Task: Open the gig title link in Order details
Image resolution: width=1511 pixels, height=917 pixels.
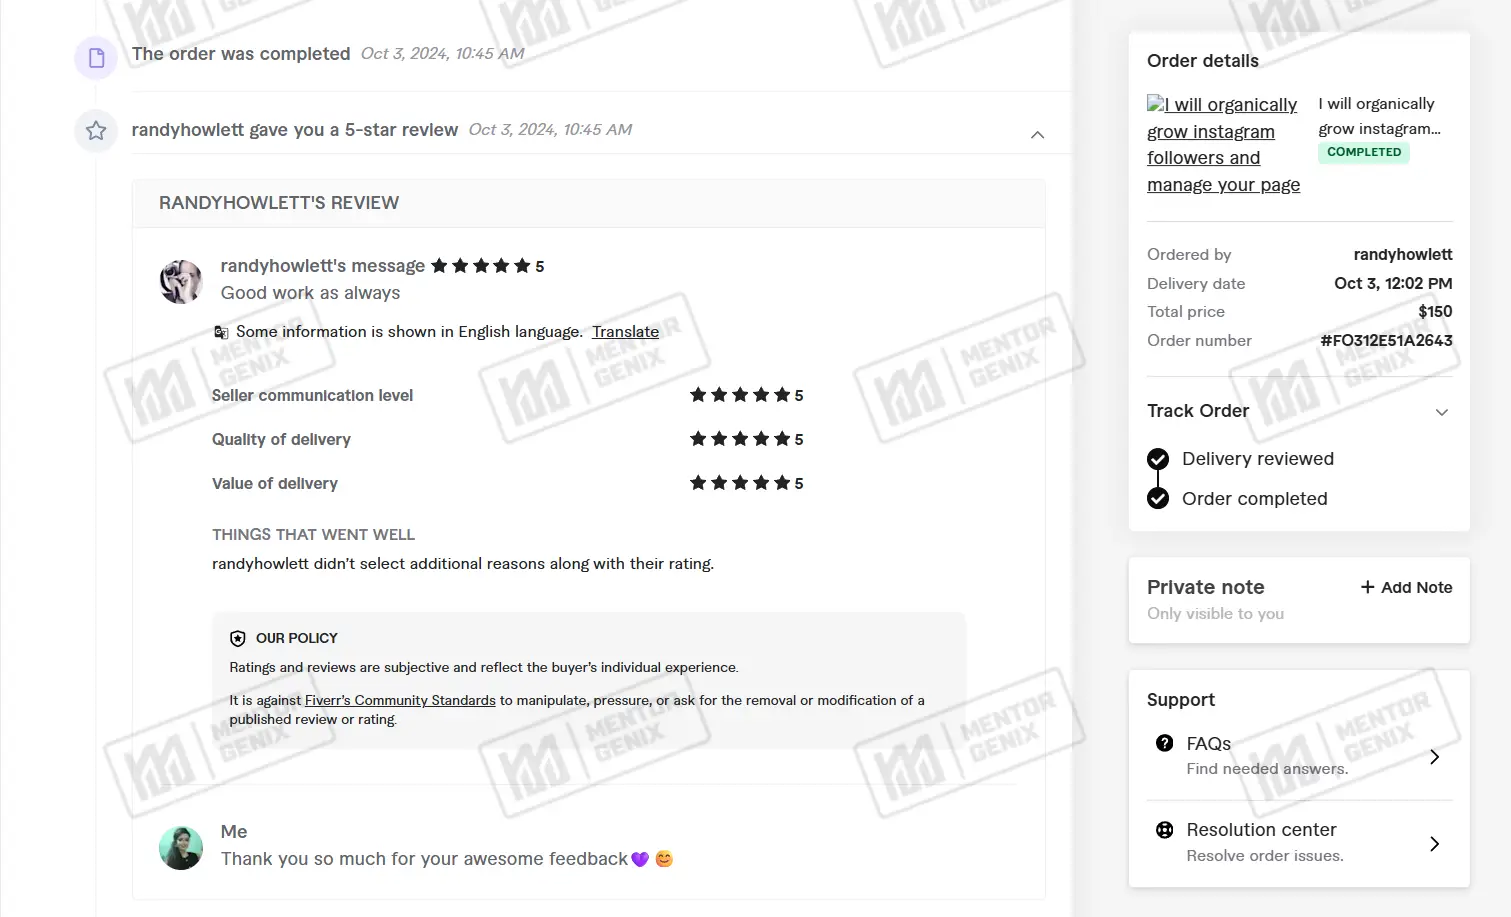Action: [1223, 145]
